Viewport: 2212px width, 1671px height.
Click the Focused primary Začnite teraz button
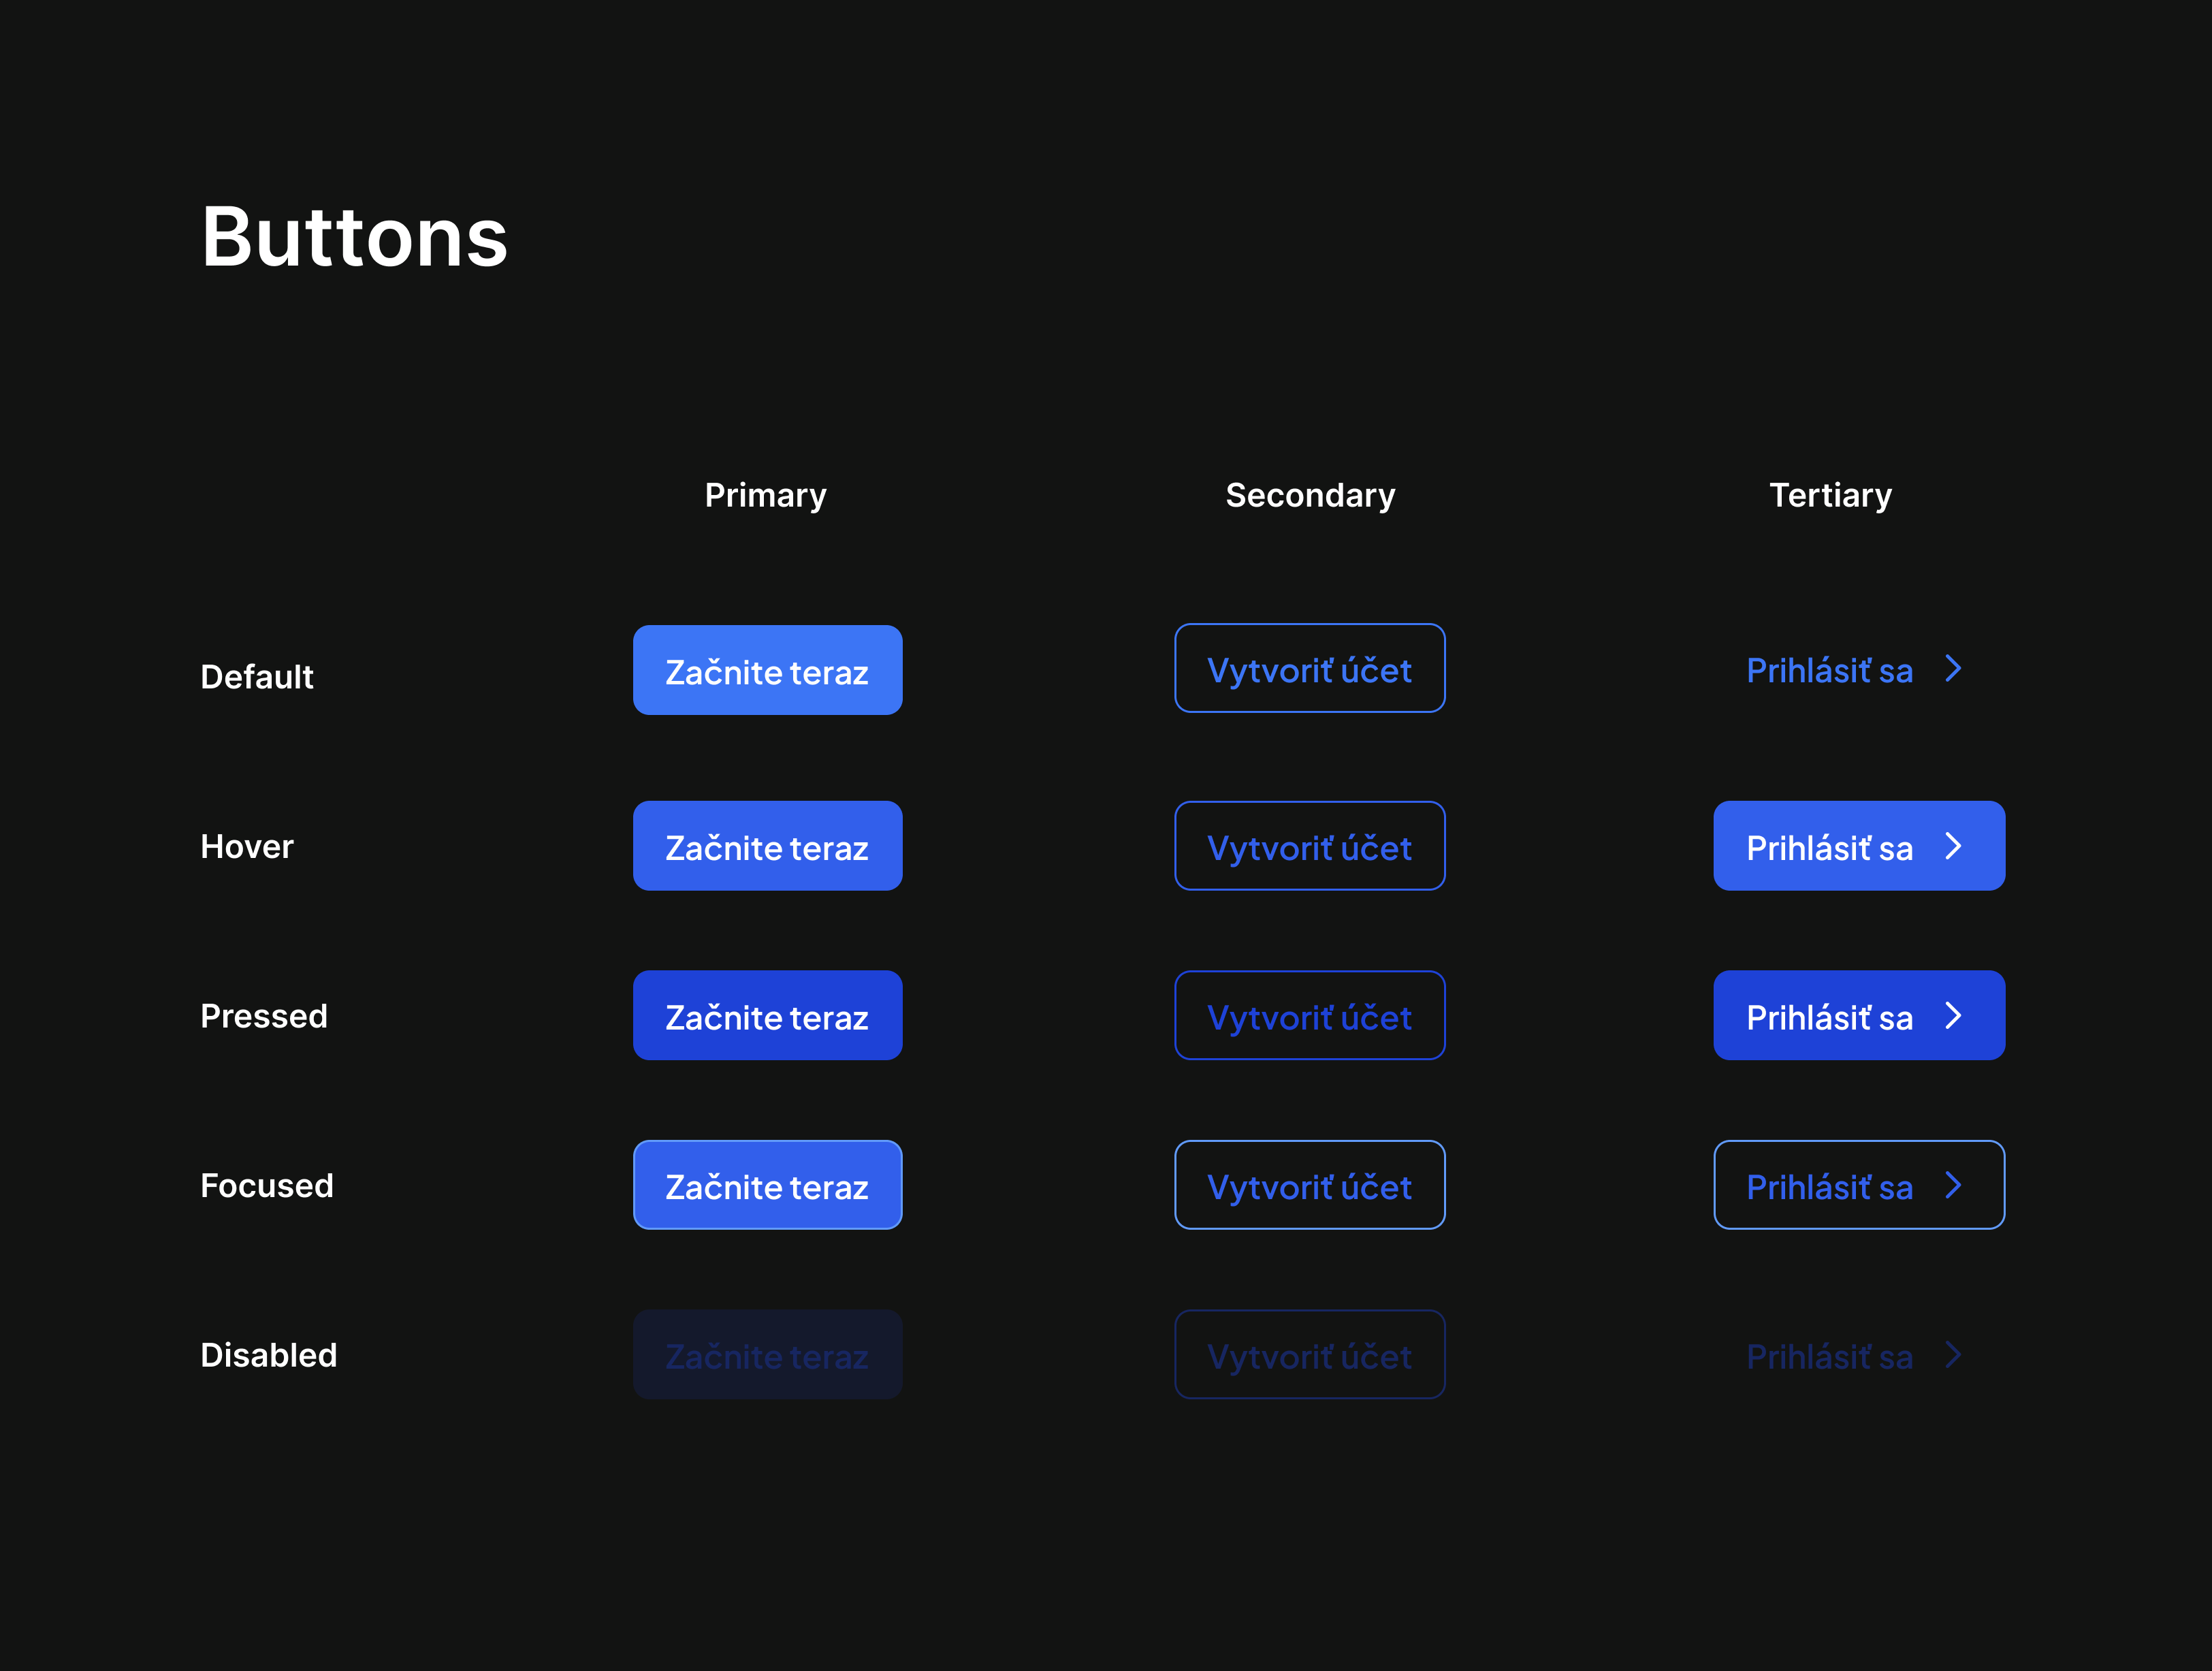[767, 1185]
